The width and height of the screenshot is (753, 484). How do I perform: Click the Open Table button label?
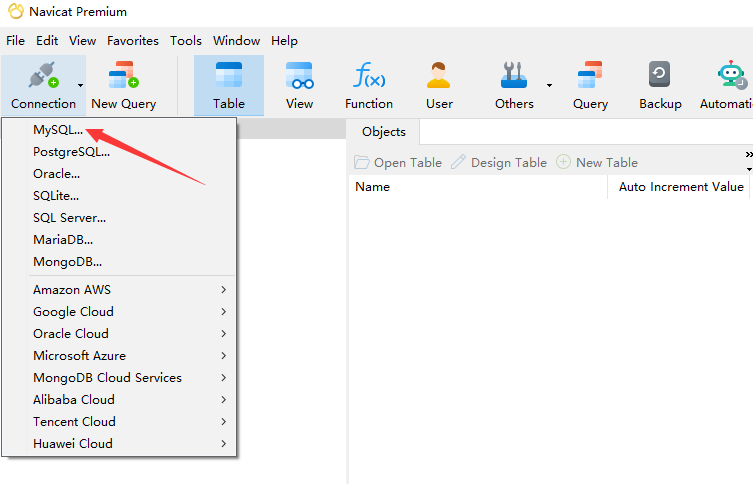click(x=408, y=163)
